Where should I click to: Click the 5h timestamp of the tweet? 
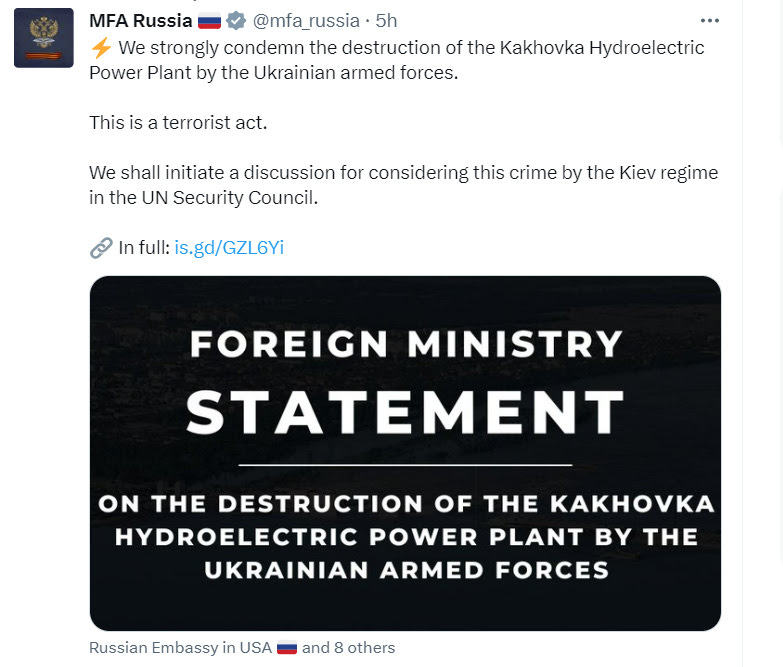pyautogui.click(x=386, y=21)
